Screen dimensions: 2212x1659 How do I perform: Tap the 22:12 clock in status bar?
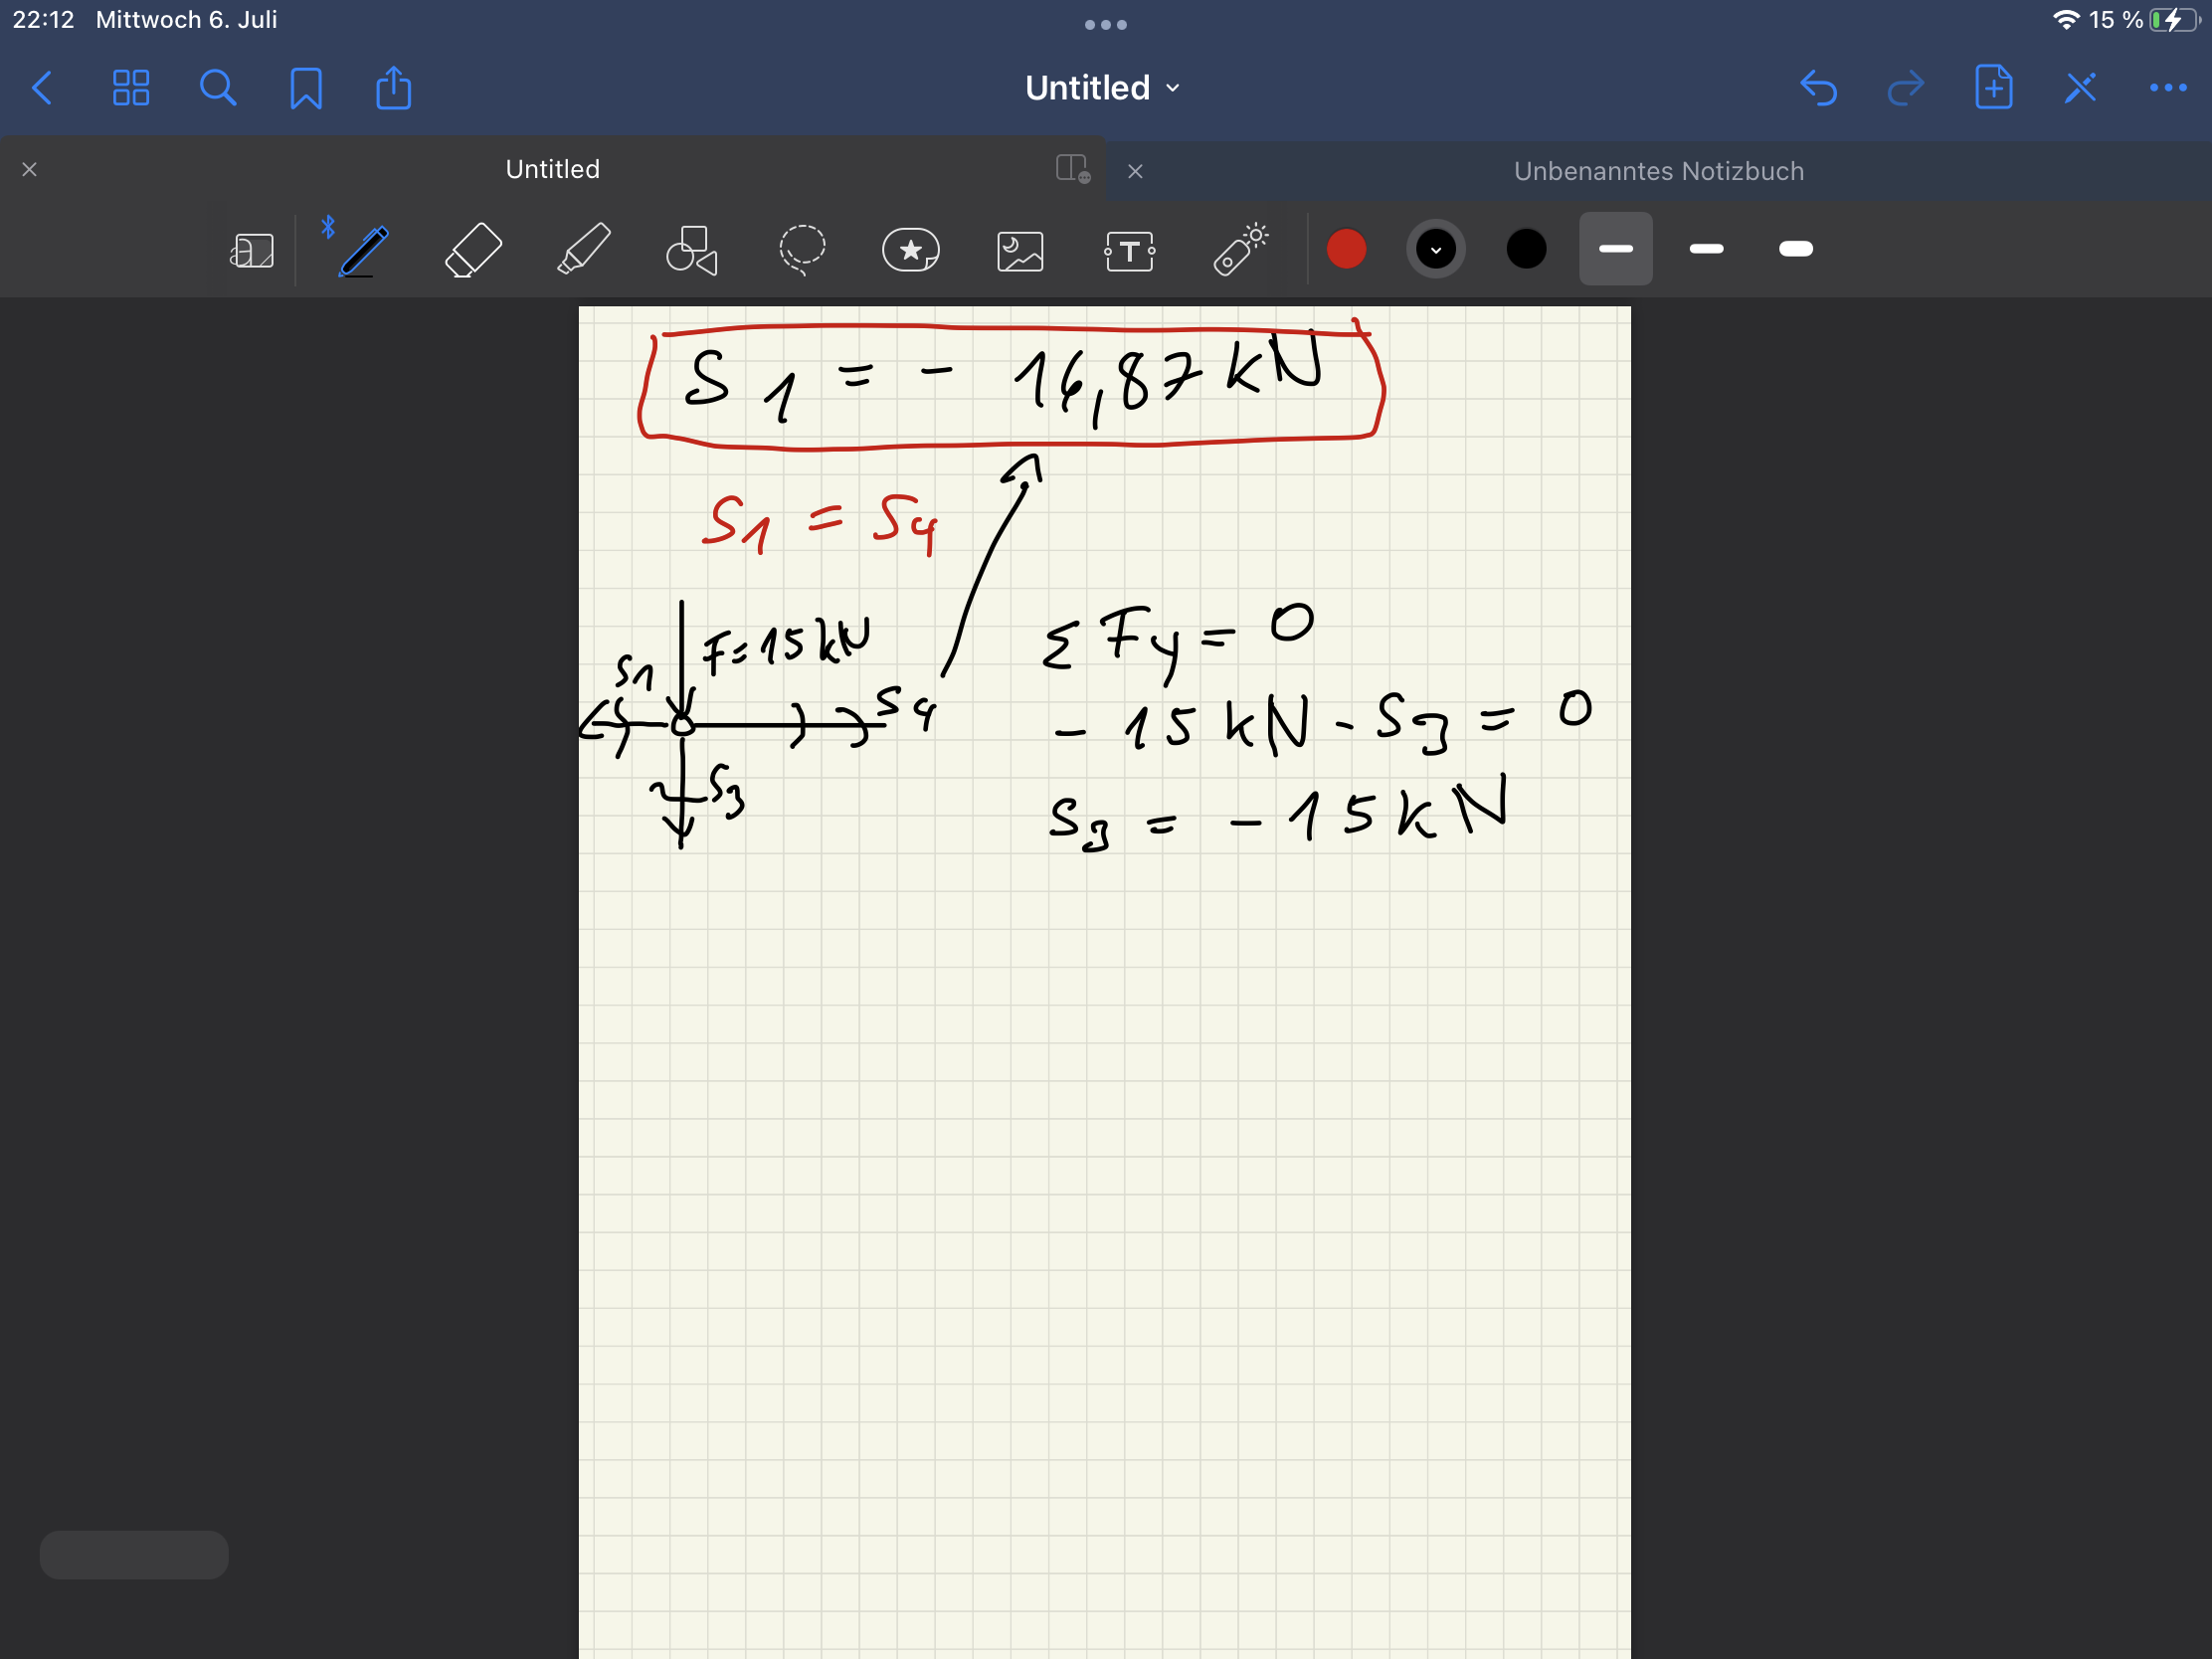point(43,20)
